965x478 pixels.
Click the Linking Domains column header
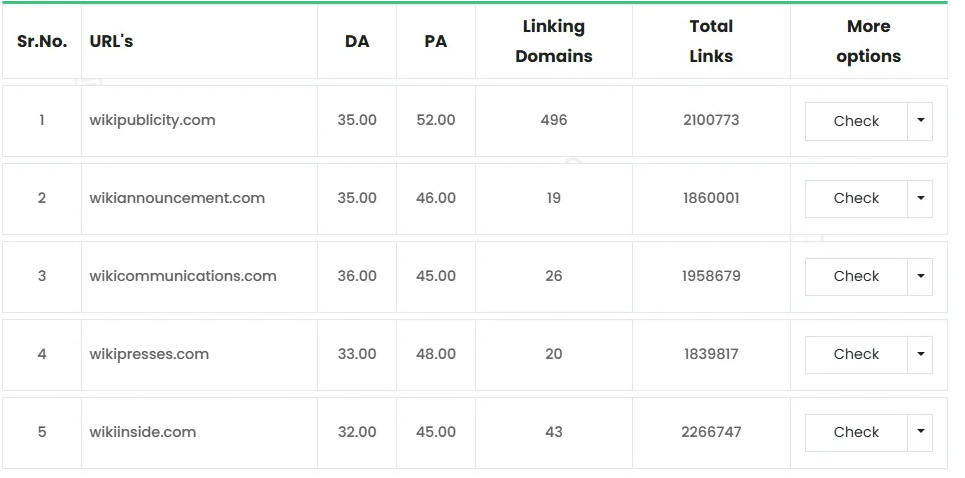[554, 41]
